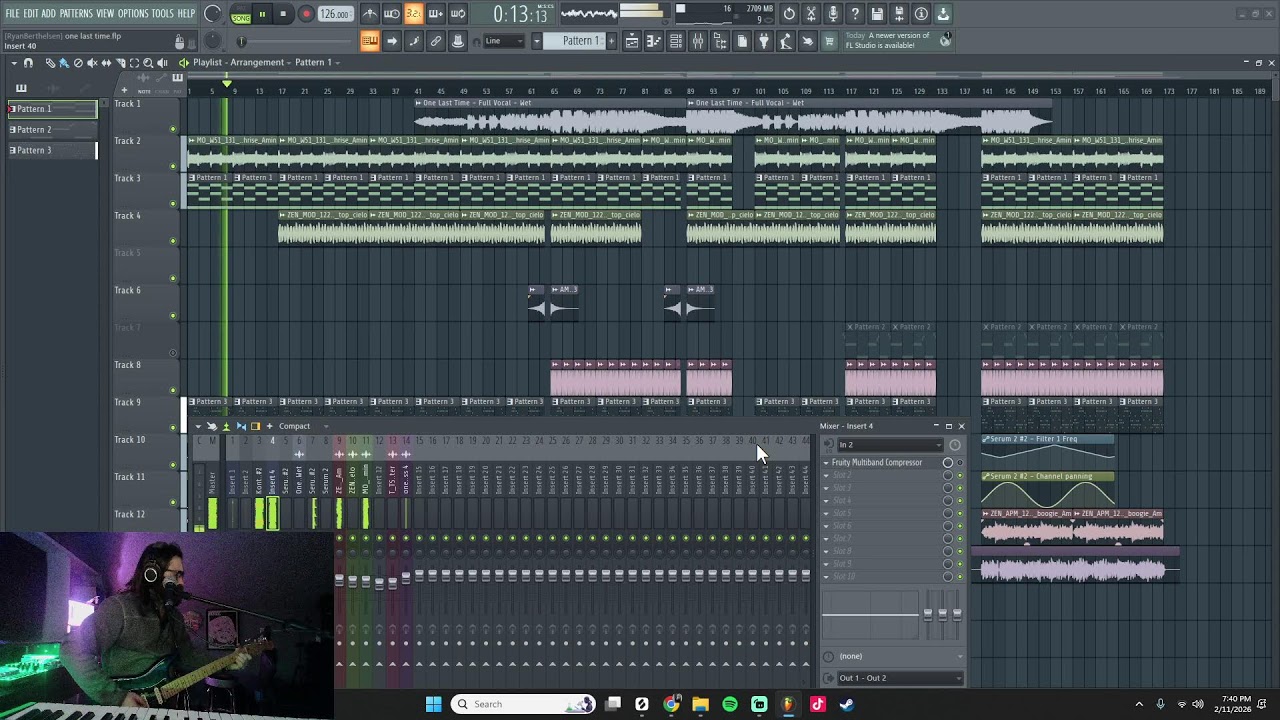Open the playlist Pattern 1 breadcrumb dropdown

317,62
